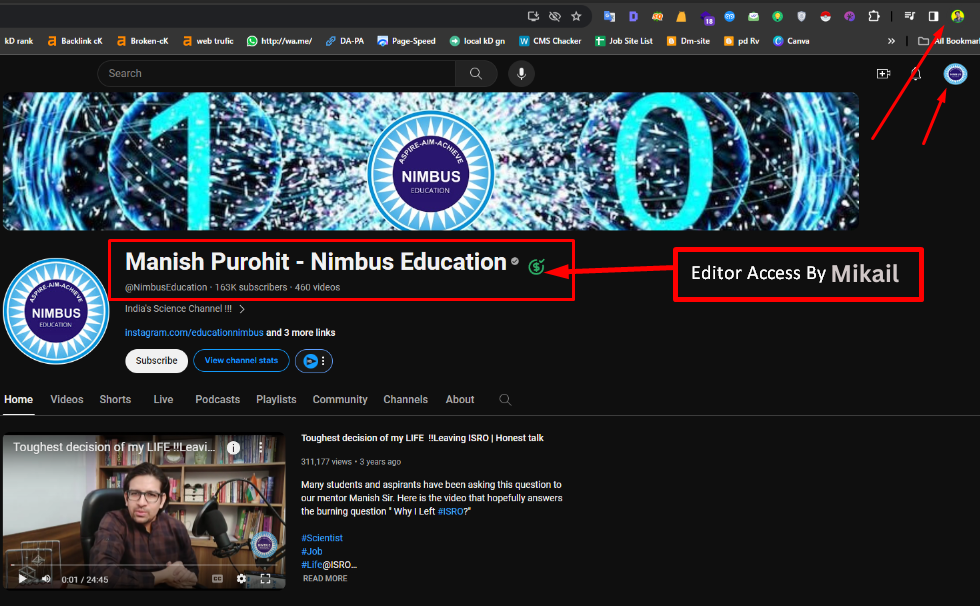This screenshot has height=606, width=980.
Task: Click the video info (i) icon
Action: click(x=233, y=448)
